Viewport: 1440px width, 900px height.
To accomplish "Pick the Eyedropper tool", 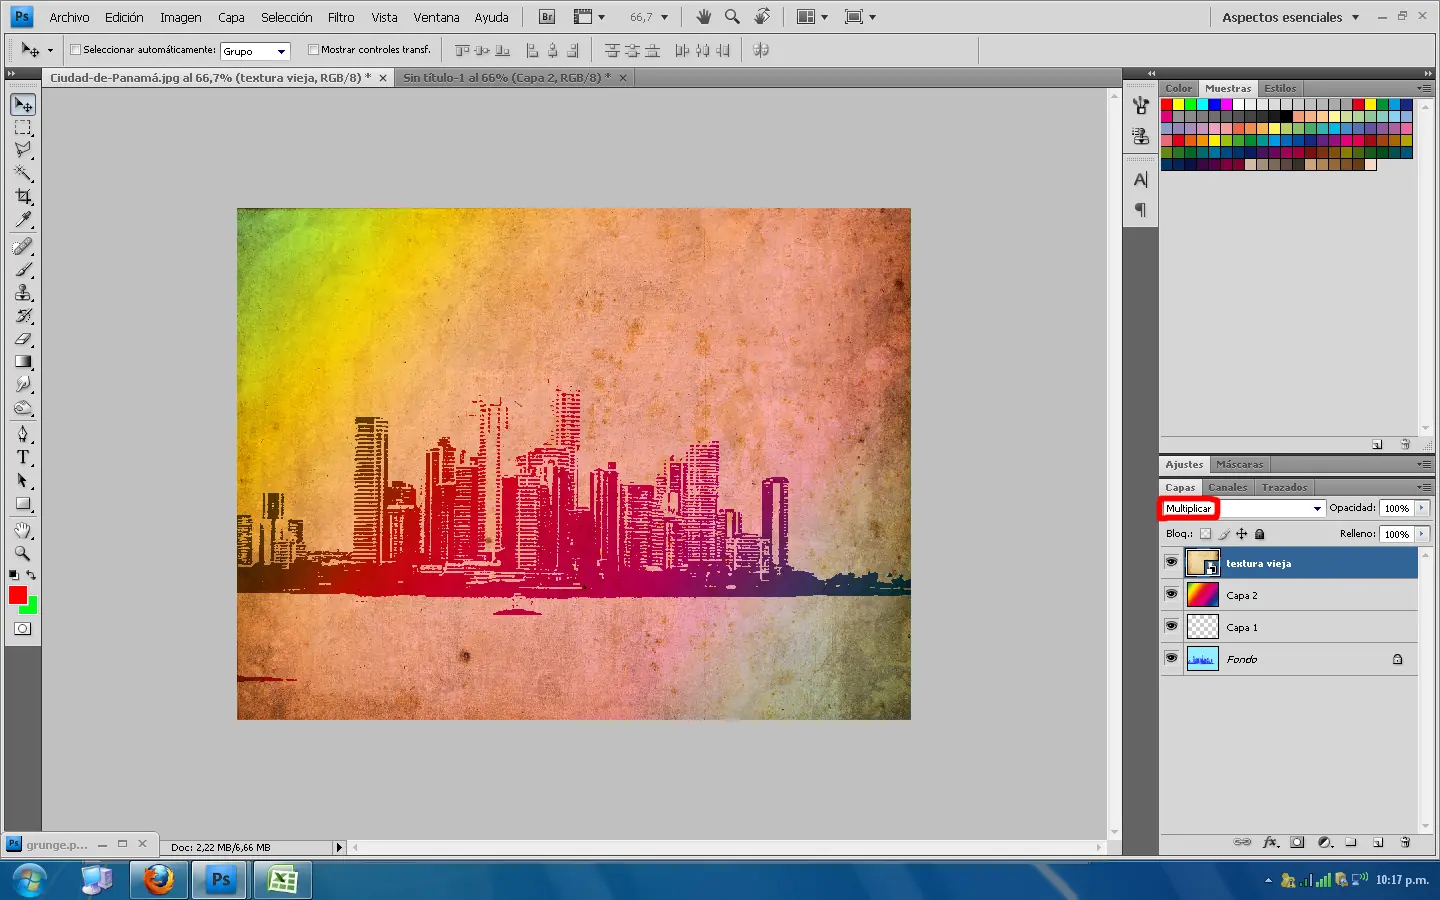I will point(23,220).
